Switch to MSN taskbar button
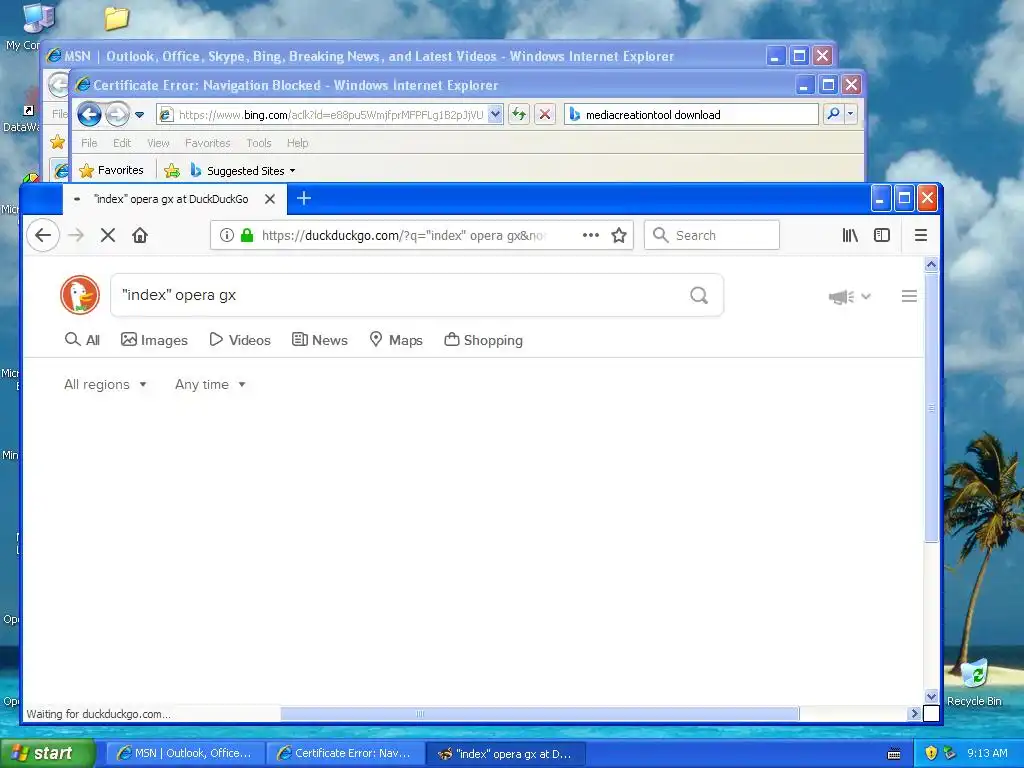The image size is (1024, 768). tap(185, 754)
